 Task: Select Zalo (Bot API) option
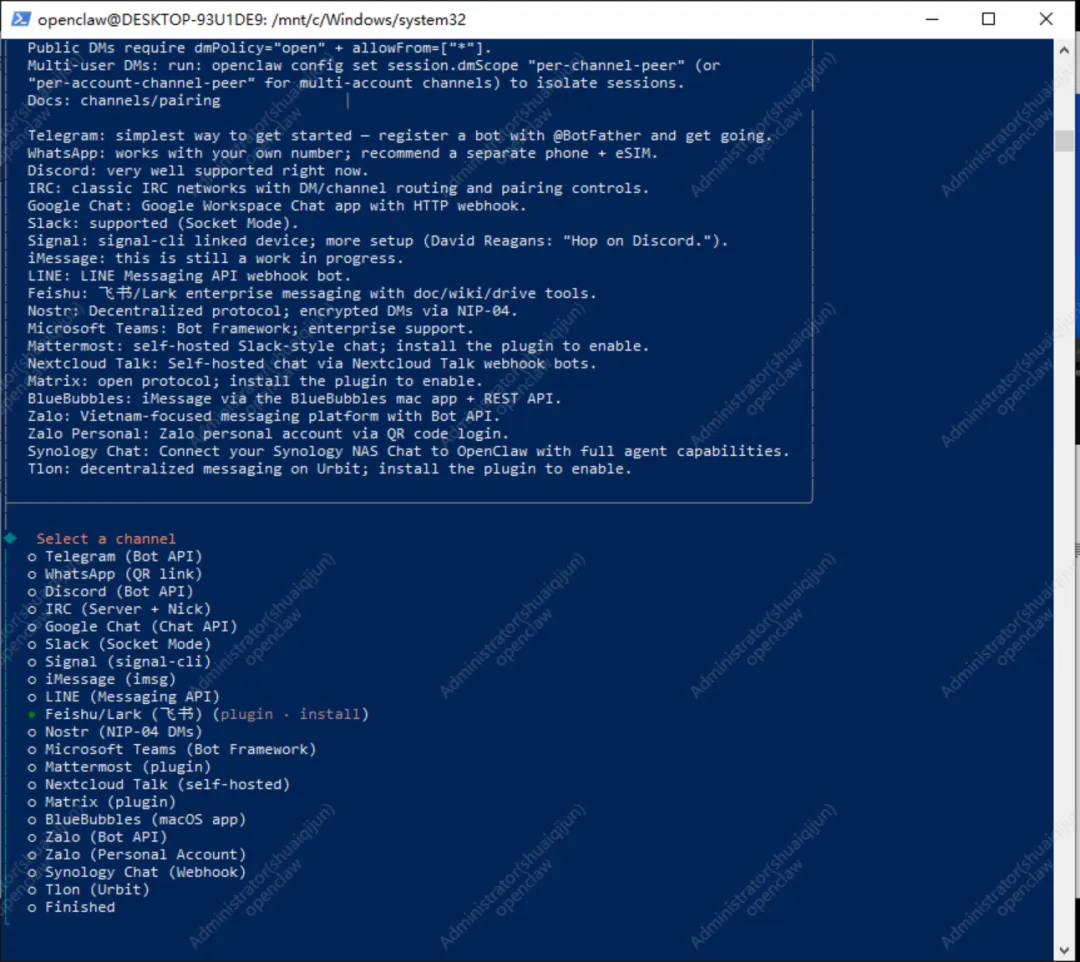98,837
